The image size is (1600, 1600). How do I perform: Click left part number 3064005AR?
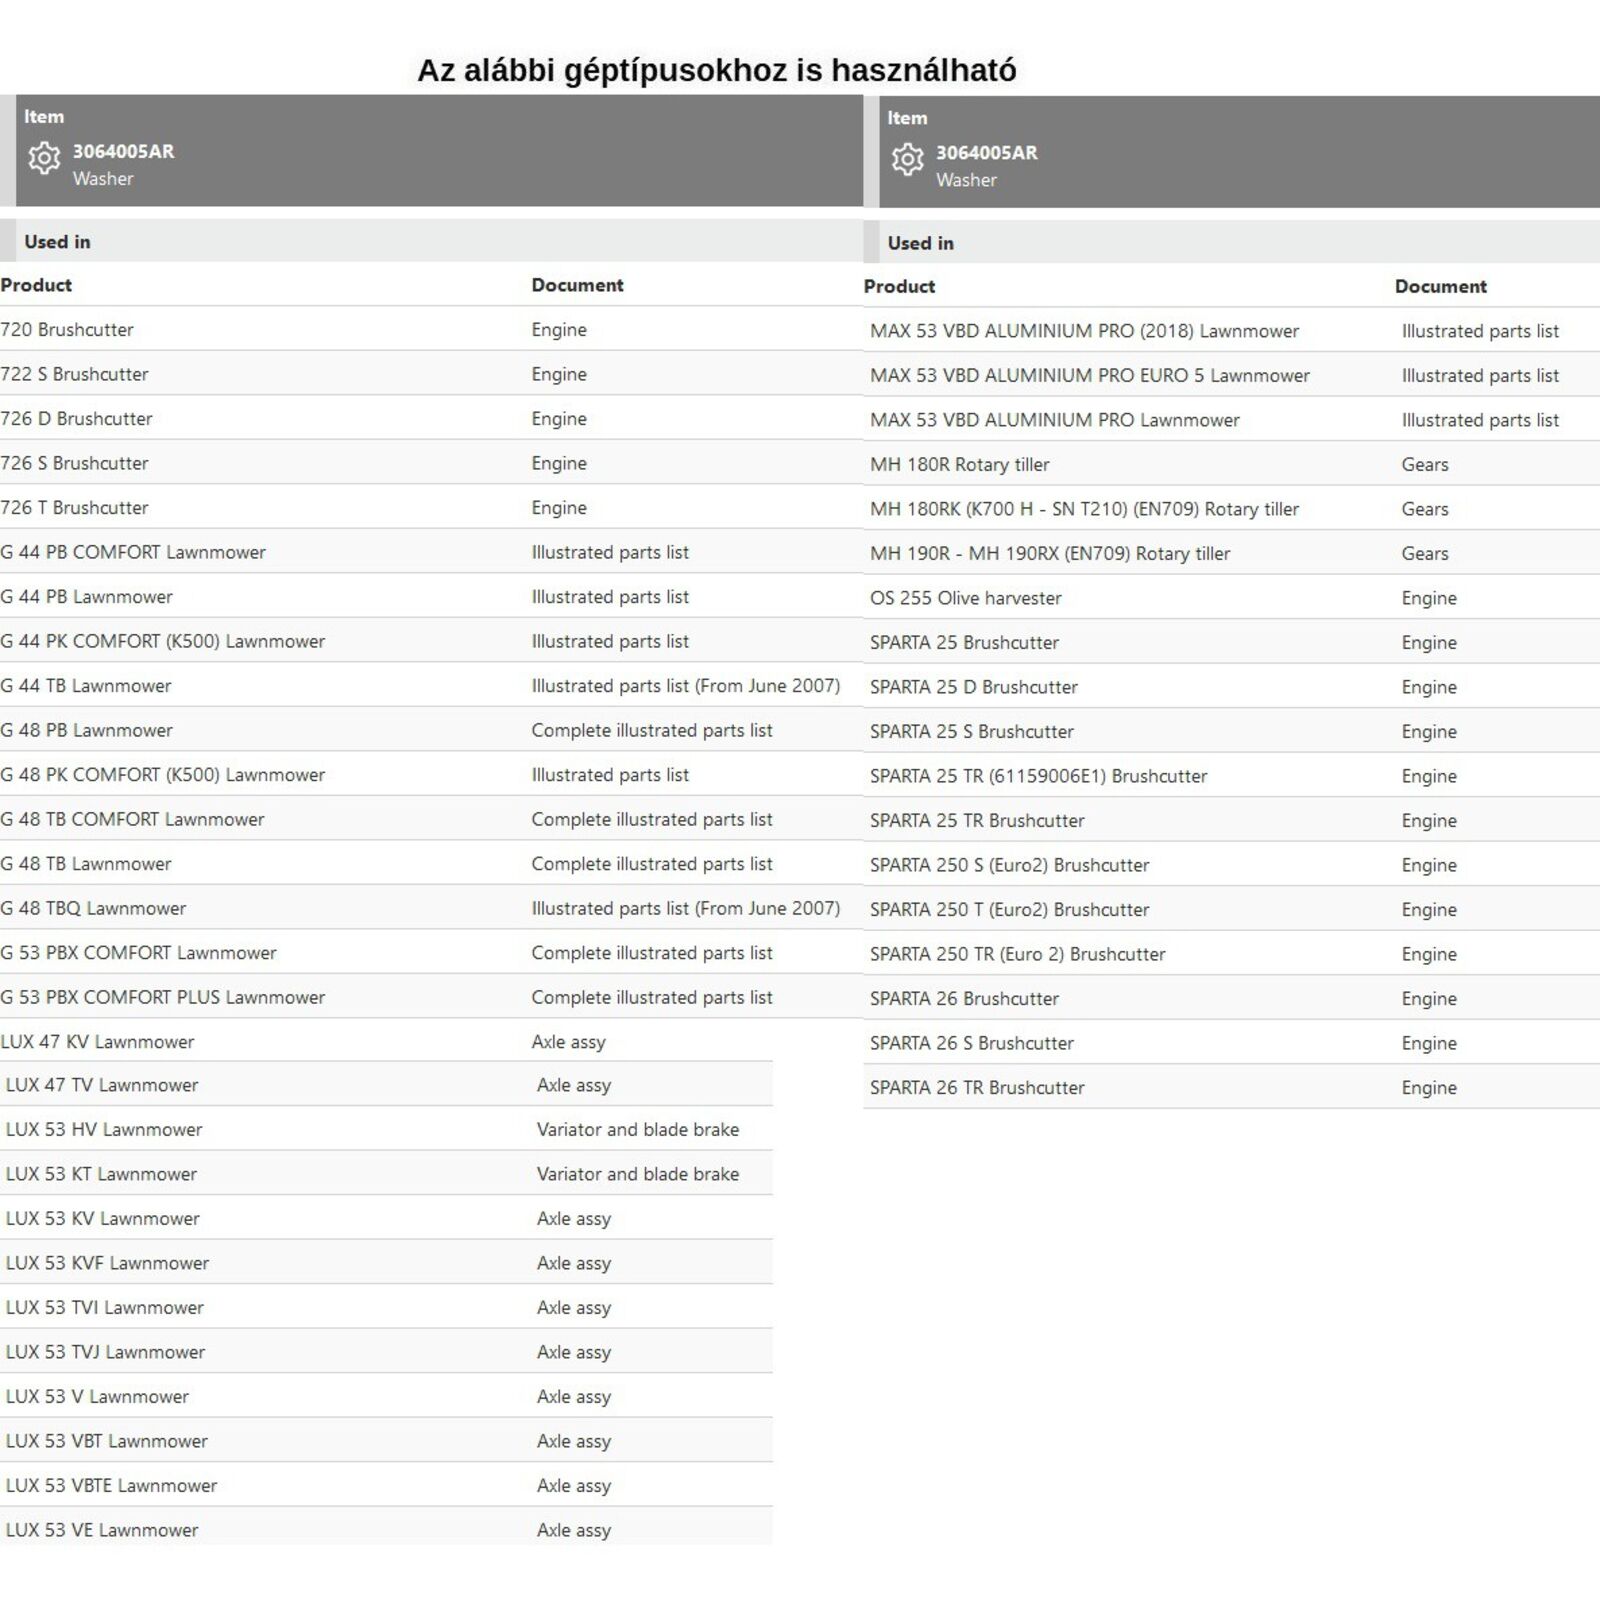coord(123,152)
